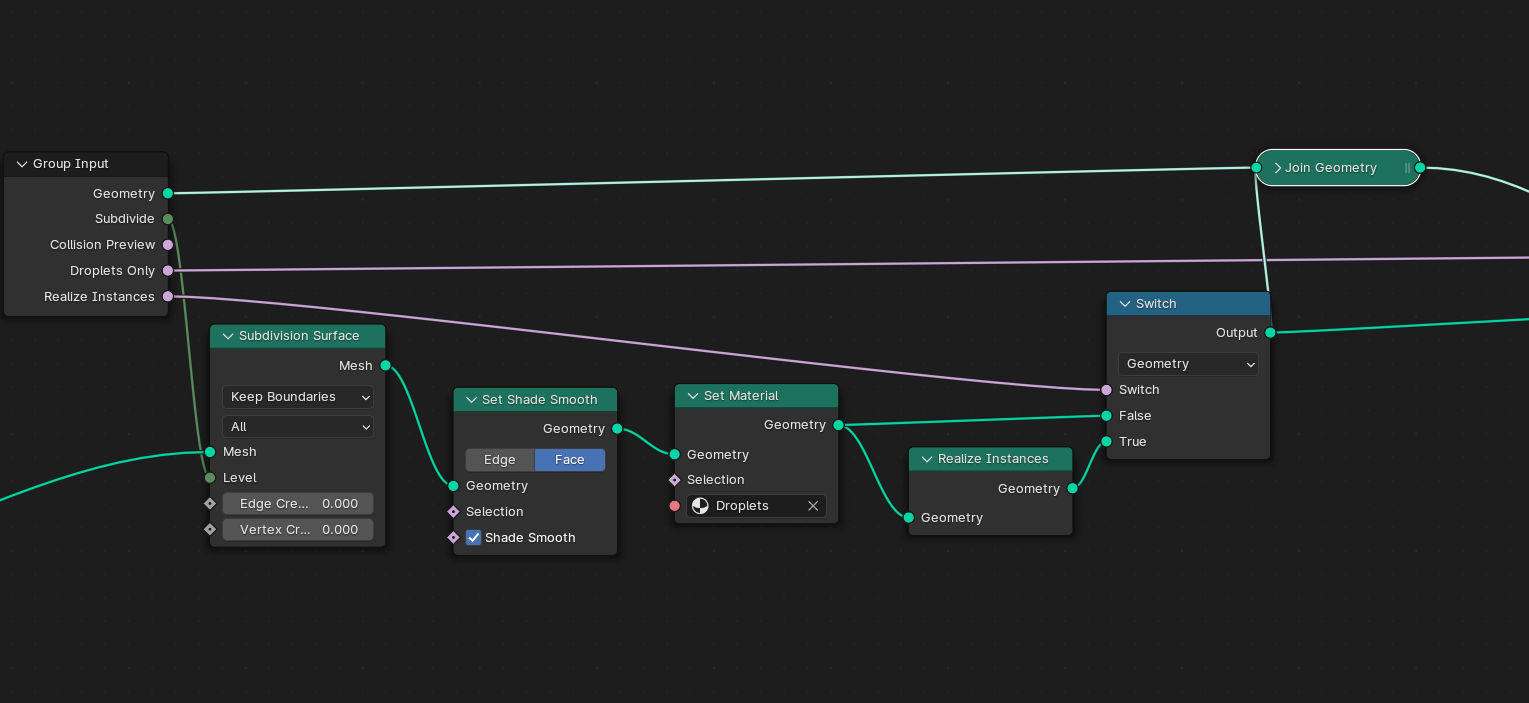Click the Switch node Output socket

pos(1270,333)
